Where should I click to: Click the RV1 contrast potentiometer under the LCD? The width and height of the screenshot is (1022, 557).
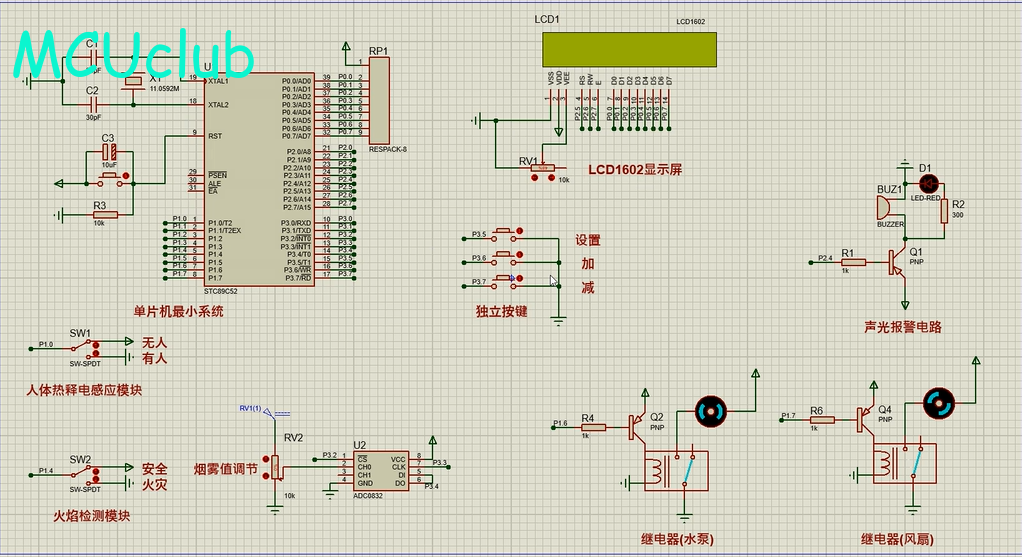(546, 168)
